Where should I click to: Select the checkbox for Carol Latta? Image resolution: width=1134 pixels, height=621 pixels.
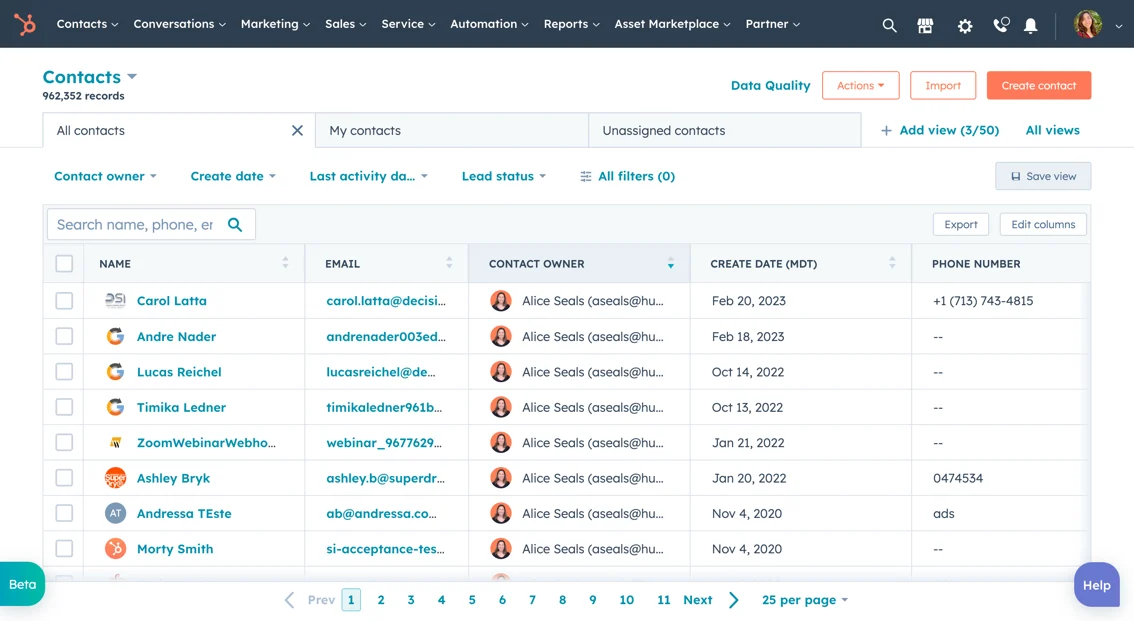[x=64, y=300]
